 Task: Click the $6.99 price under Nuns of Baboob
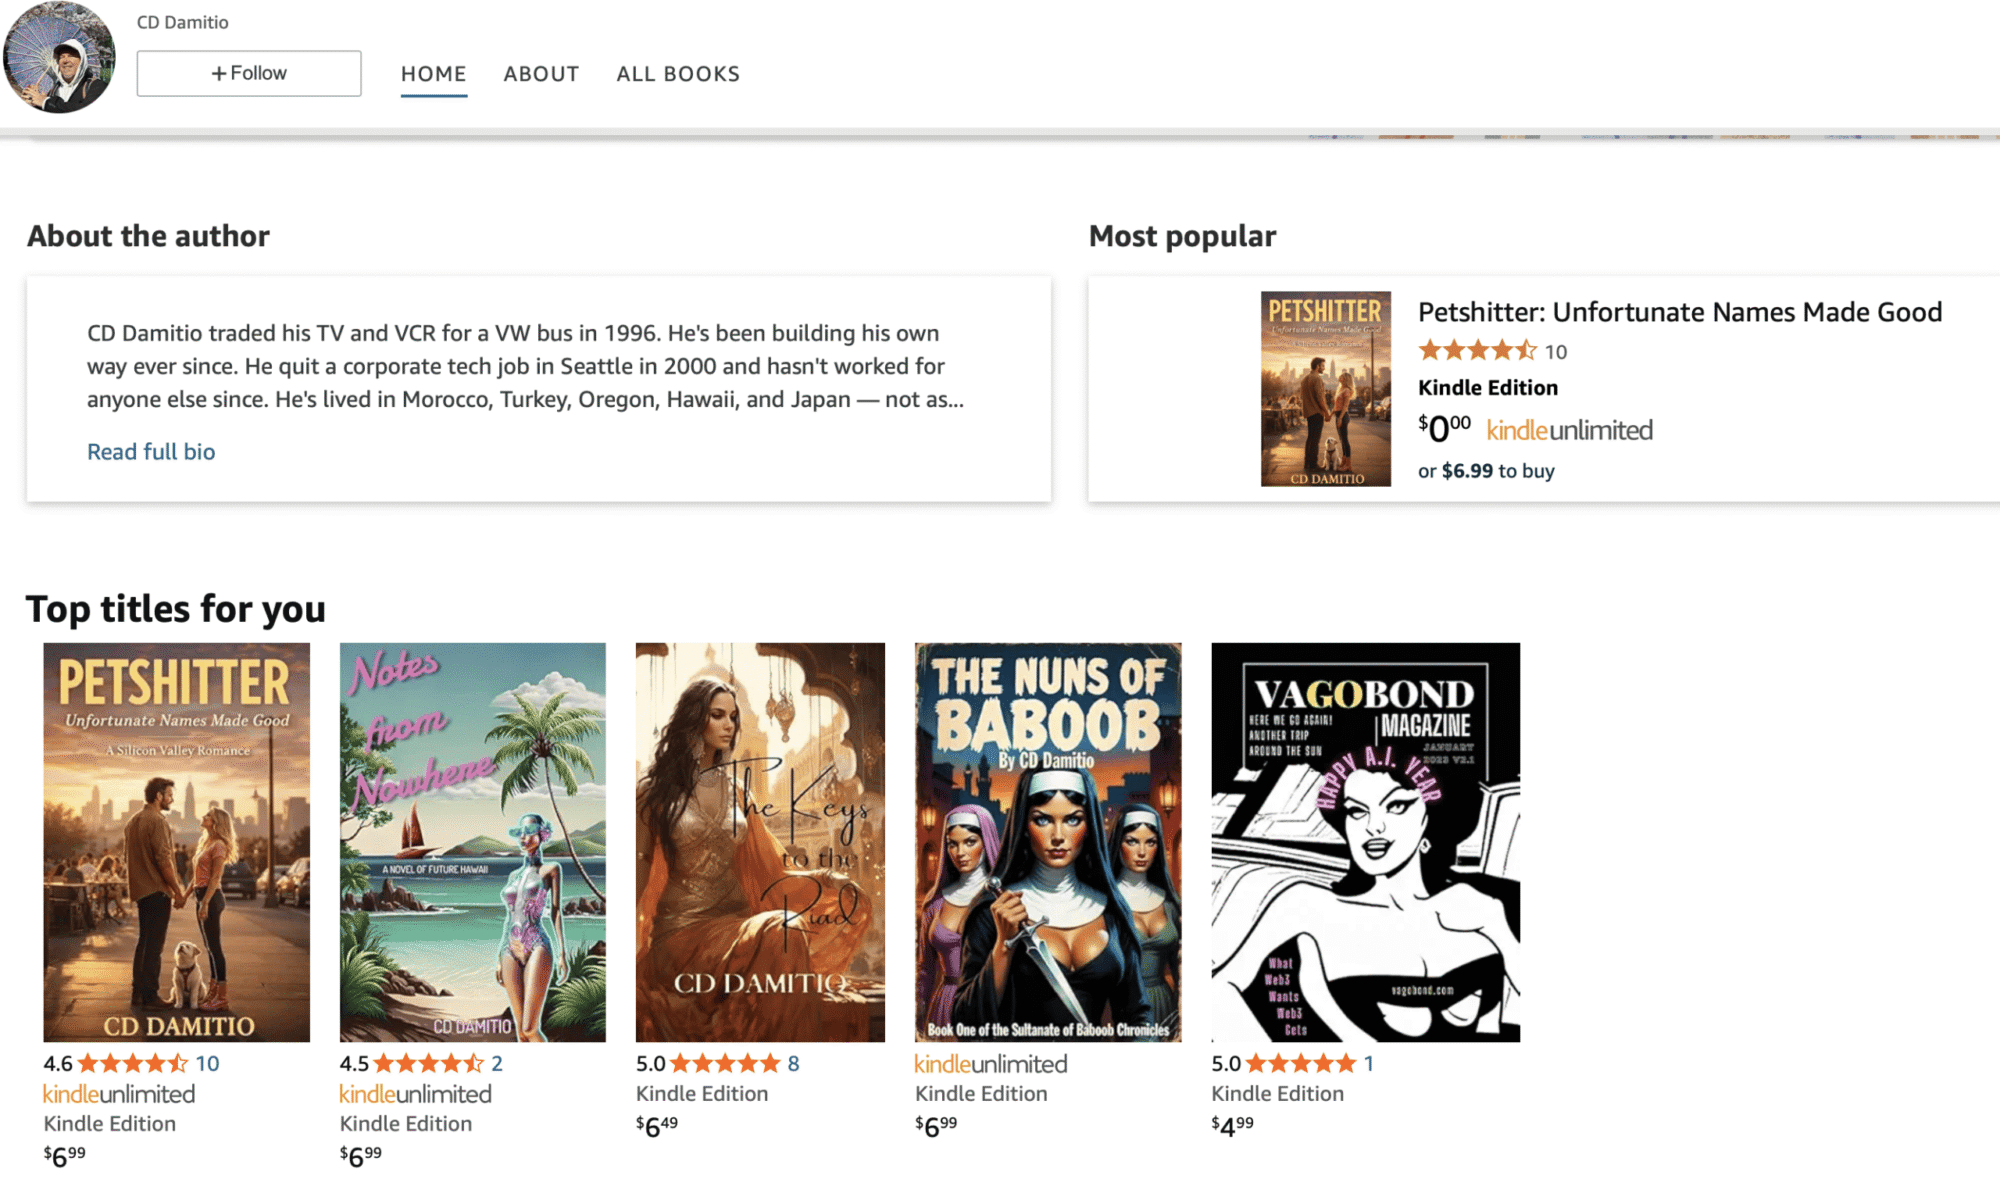pos(936,1126)
